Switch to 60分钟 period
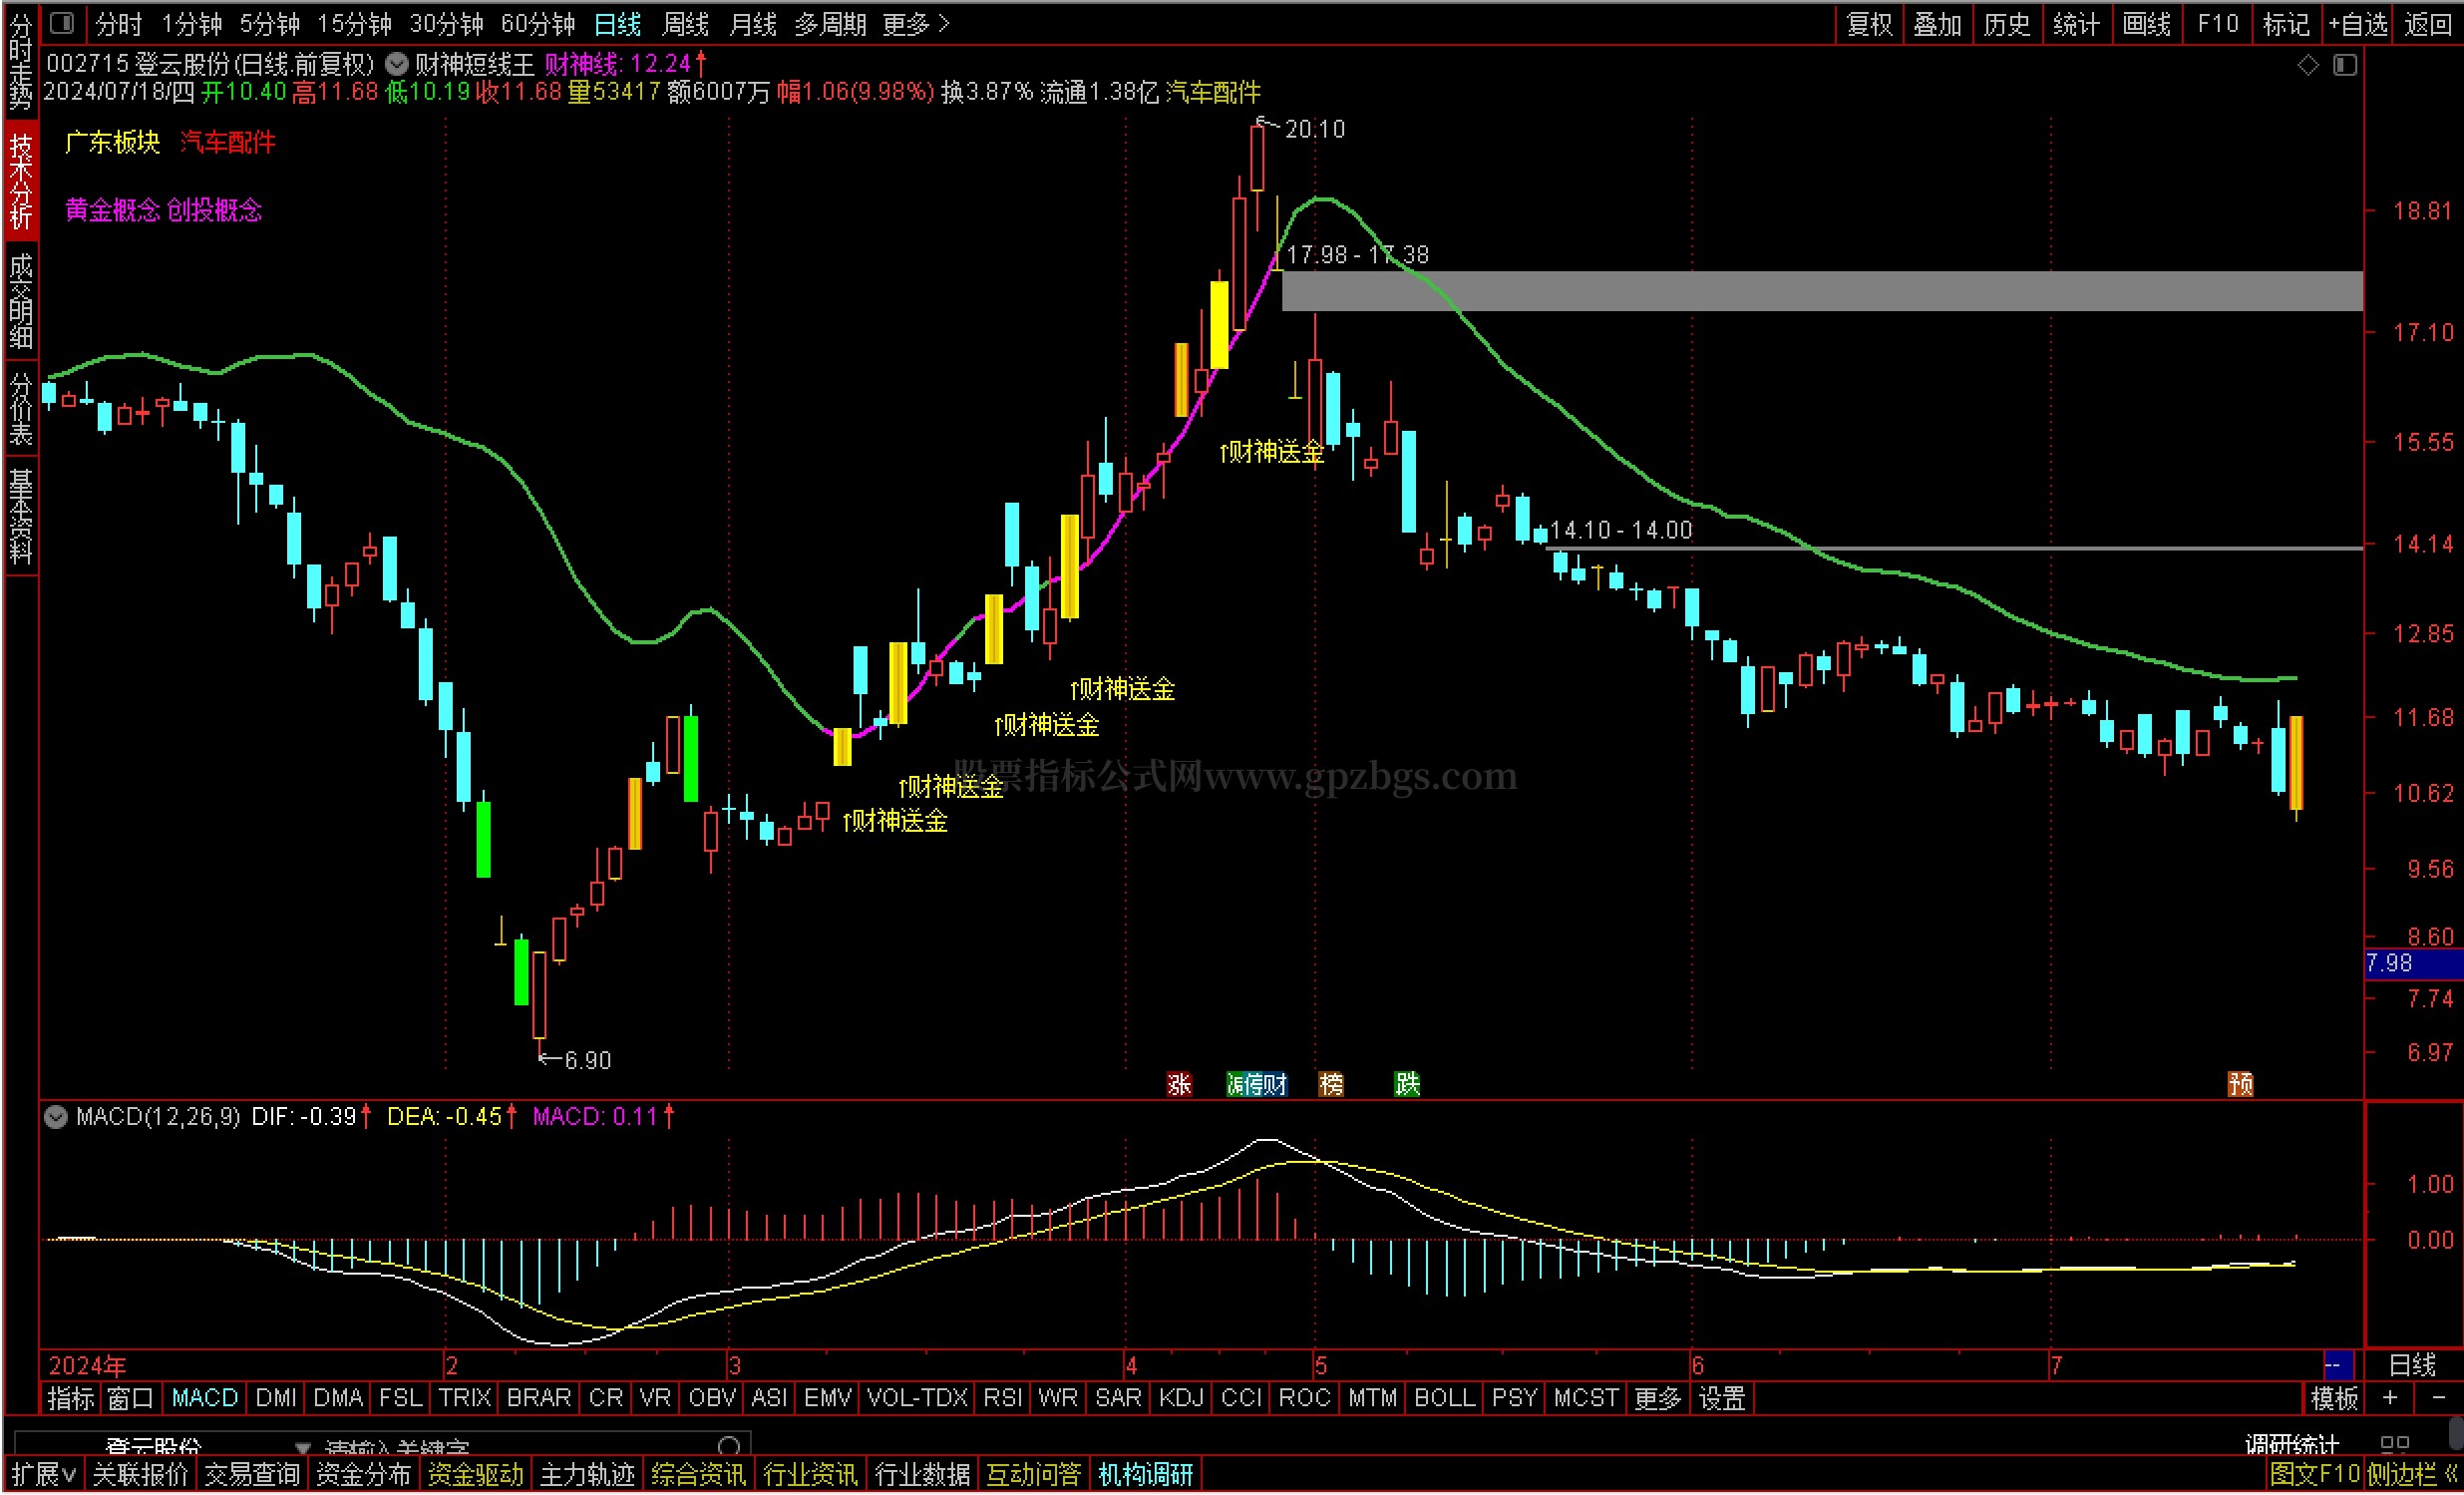 (538, 24)
